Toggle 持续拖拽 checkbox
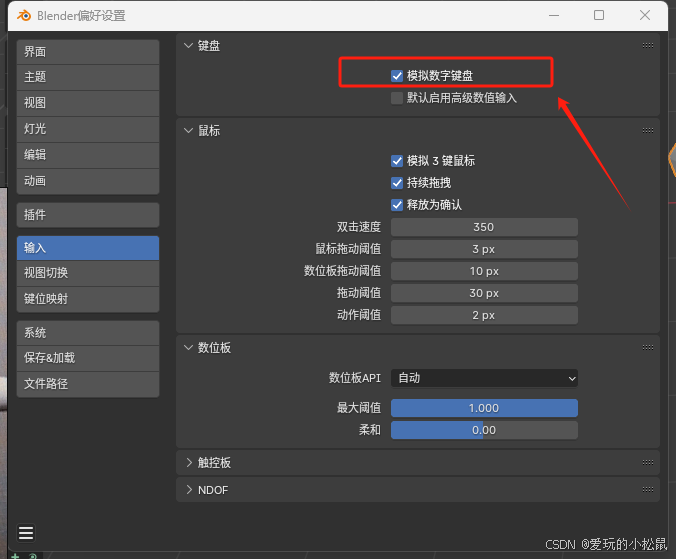This screenshot has height=559, width=676. coord(397,183)
